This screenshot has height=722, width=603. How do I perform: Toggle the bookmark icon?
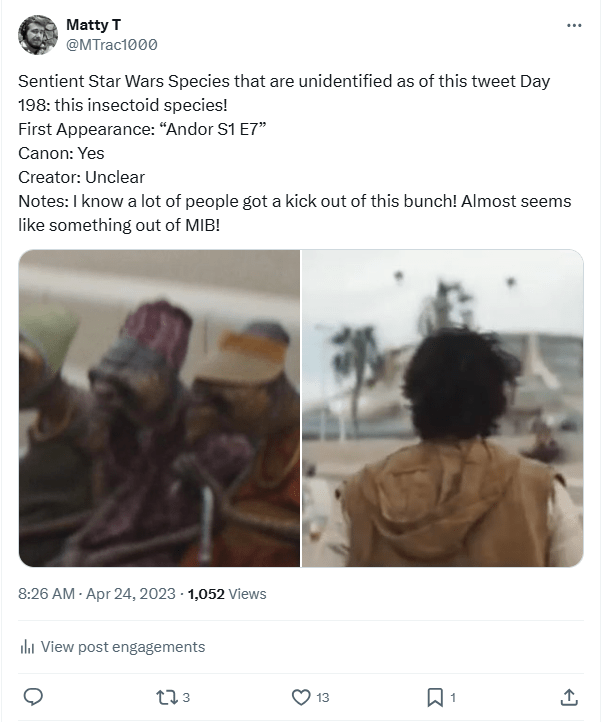435,697
